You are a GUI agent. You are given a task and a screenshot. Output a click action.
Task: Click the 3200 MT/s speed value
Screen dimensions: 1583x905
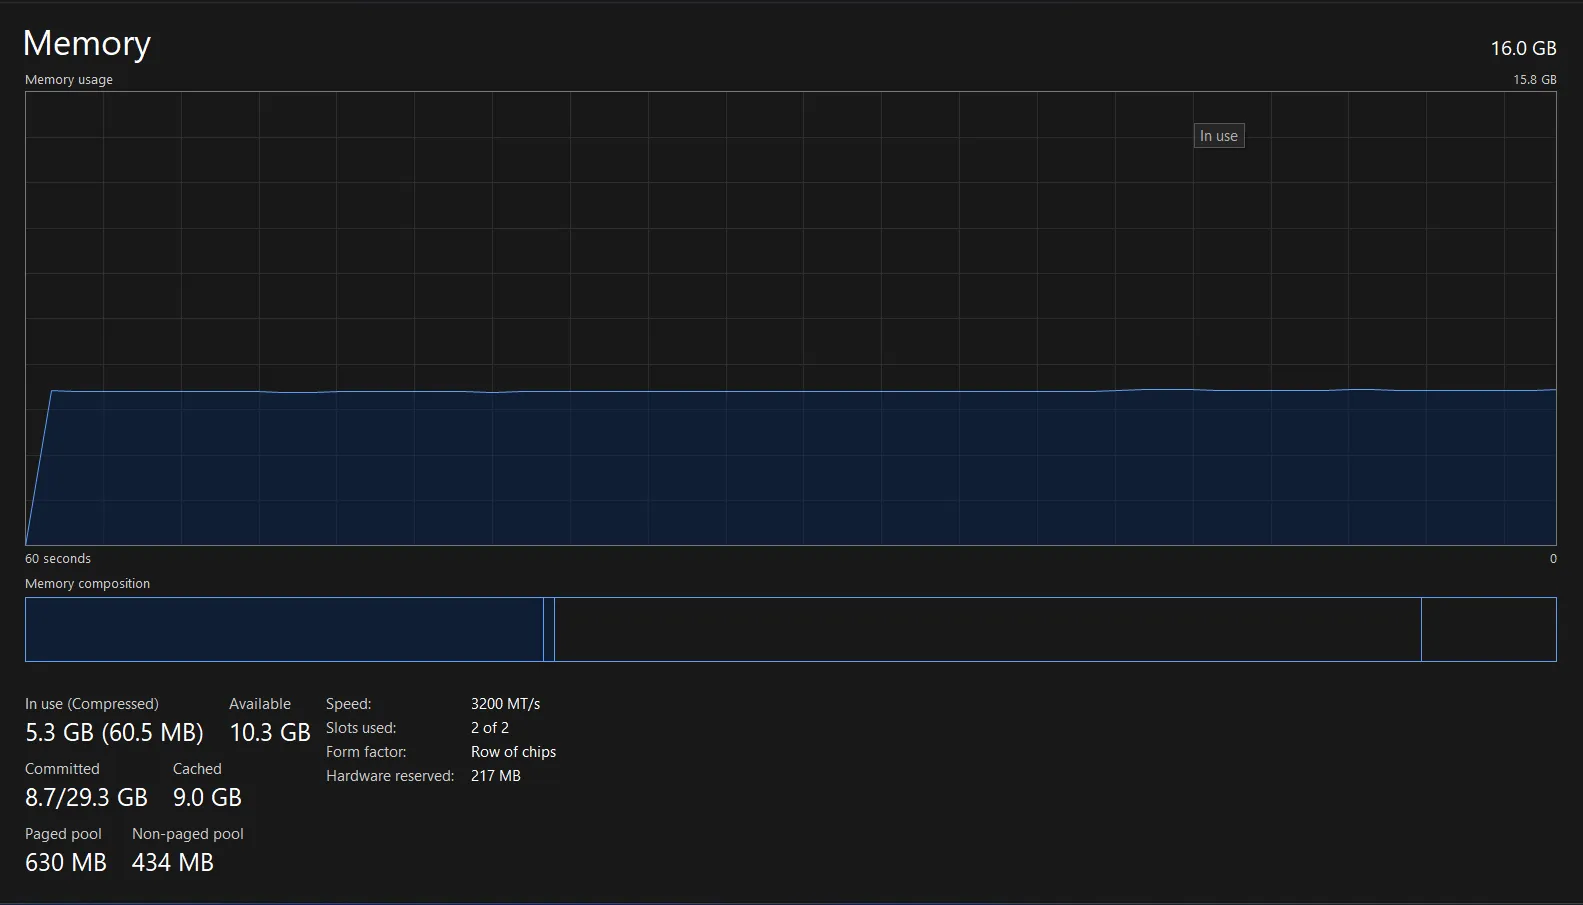pos(505,704)
